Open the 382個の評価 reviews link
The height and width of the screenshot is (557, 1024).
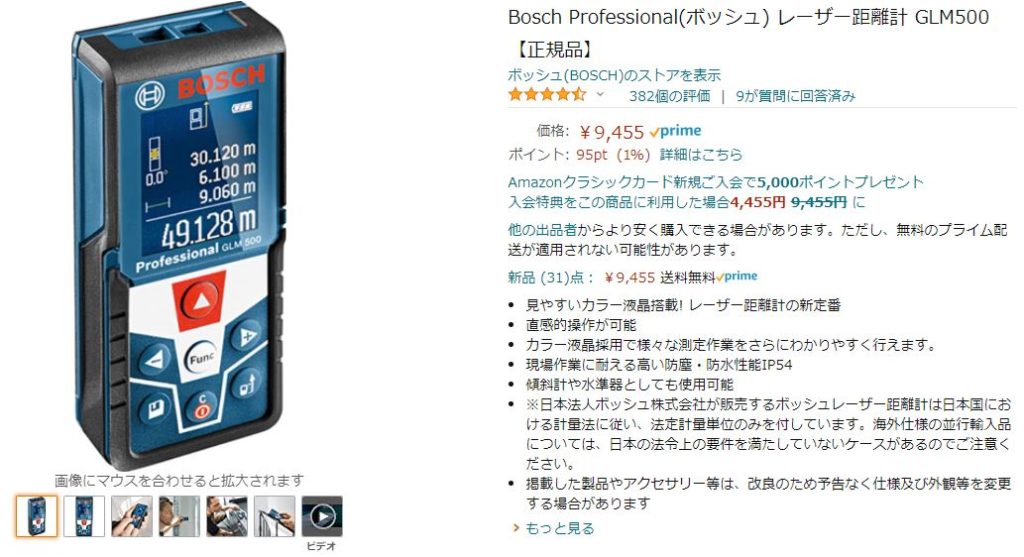[x=669, y=96]
